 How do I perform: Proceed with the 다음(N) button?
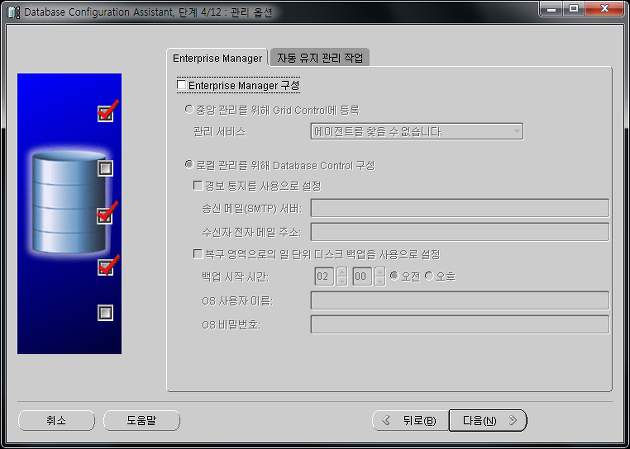(488, 420)
